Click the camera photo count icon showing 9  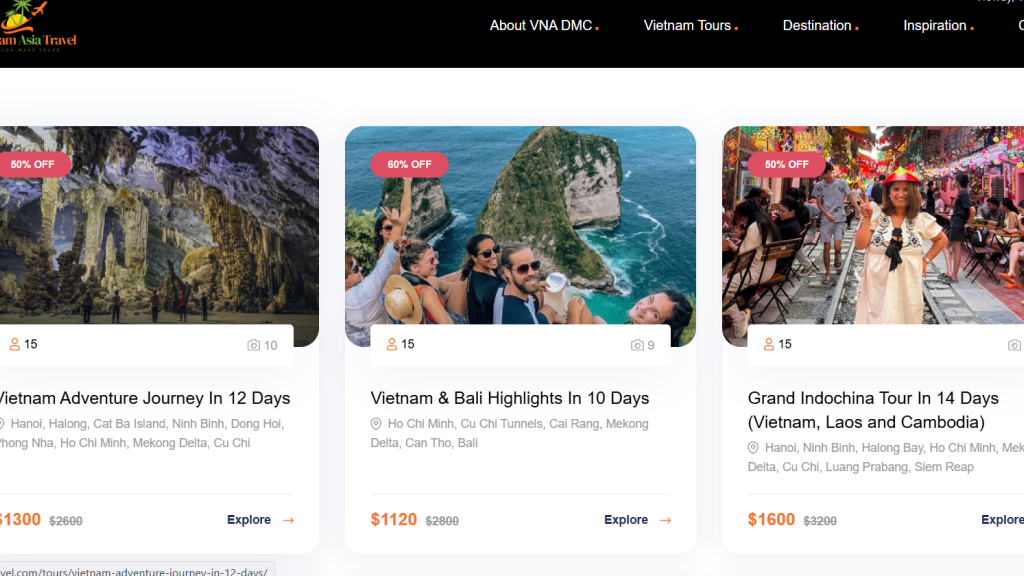(x=637, y=345)
